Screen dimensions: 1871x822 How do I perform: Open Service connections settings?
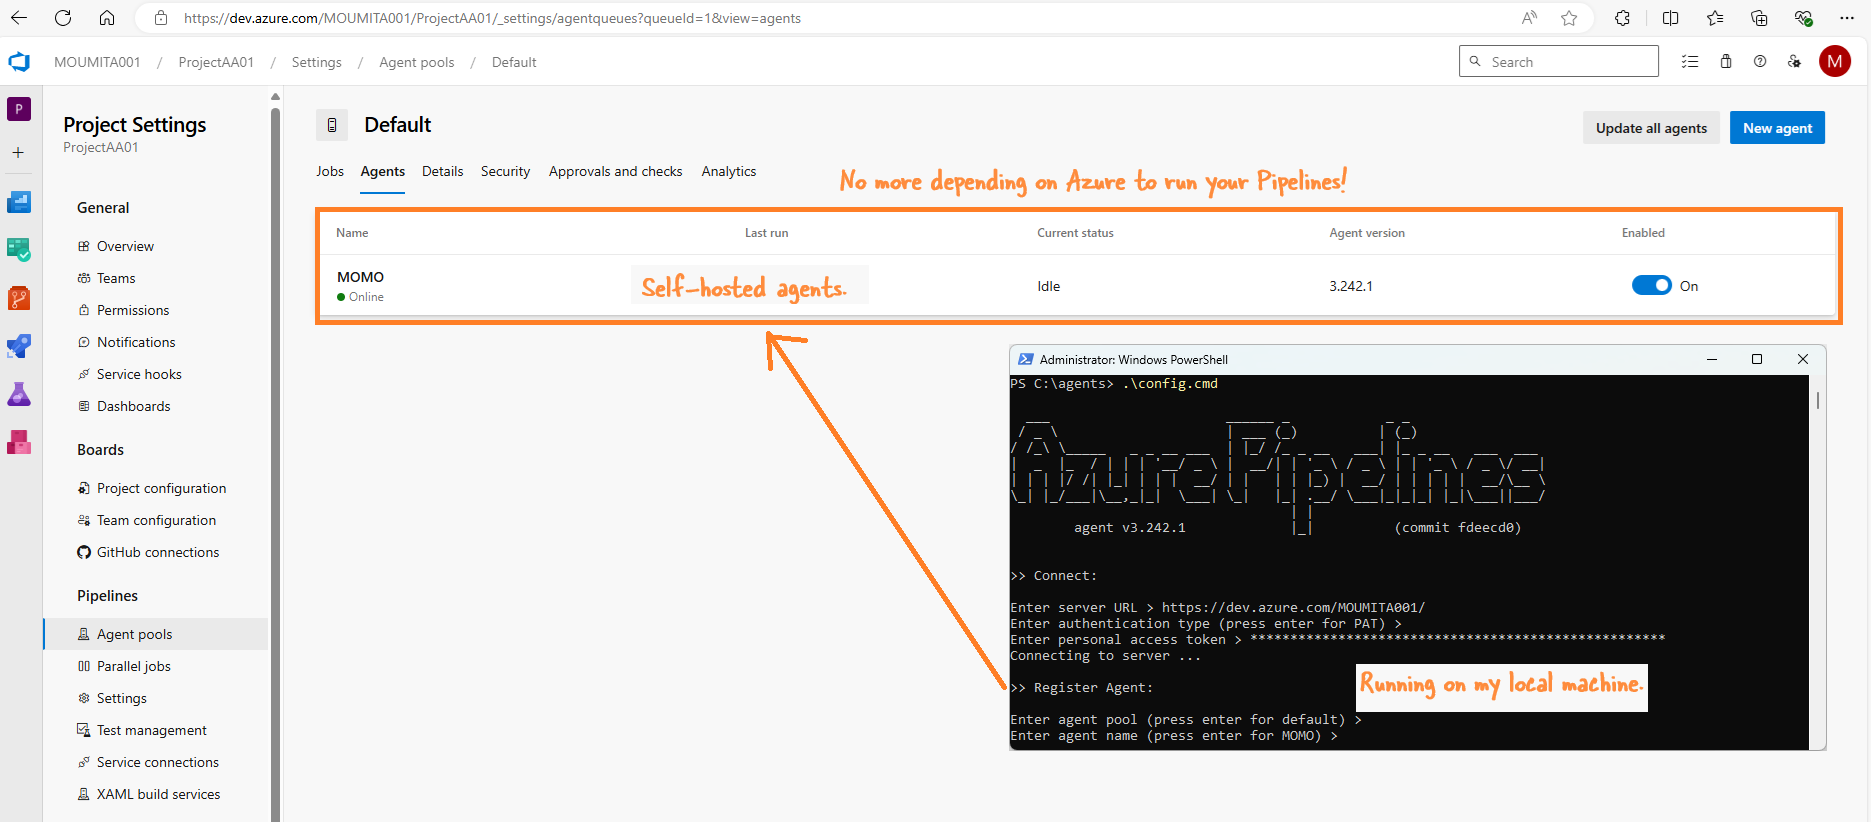[157, 762]
